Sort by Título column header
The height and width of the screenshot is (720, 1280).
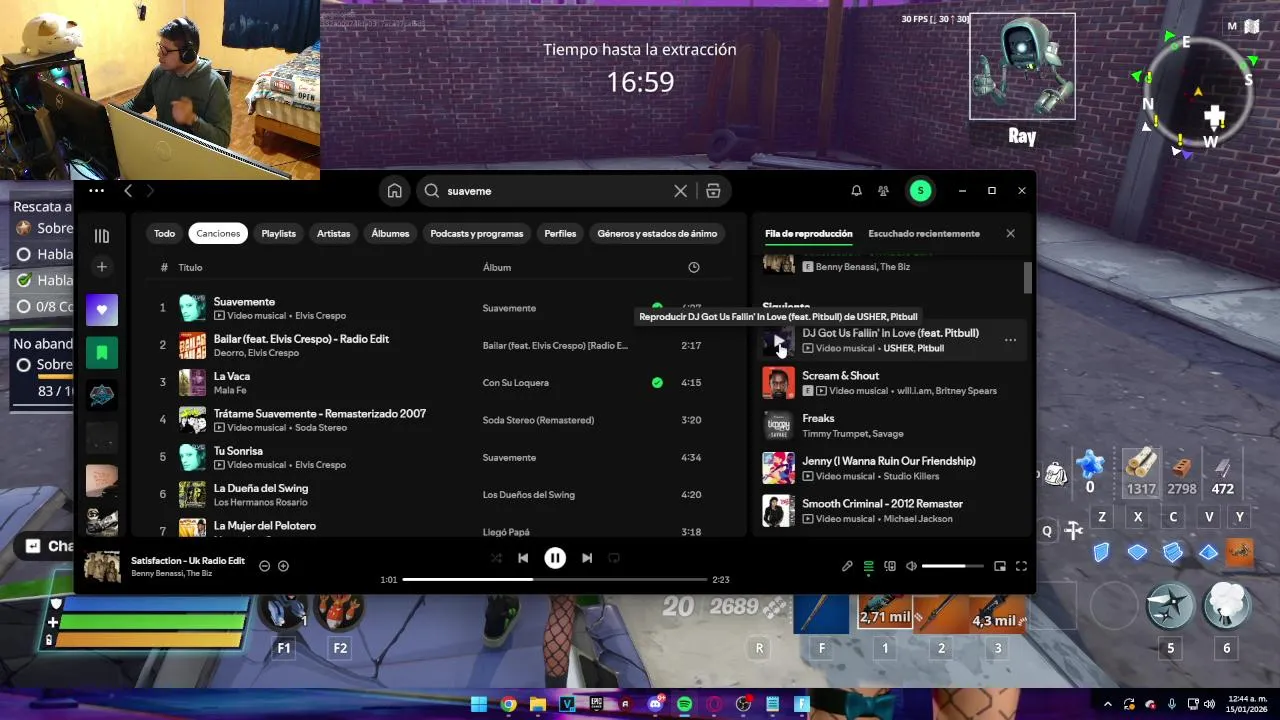tap(190, 267)
